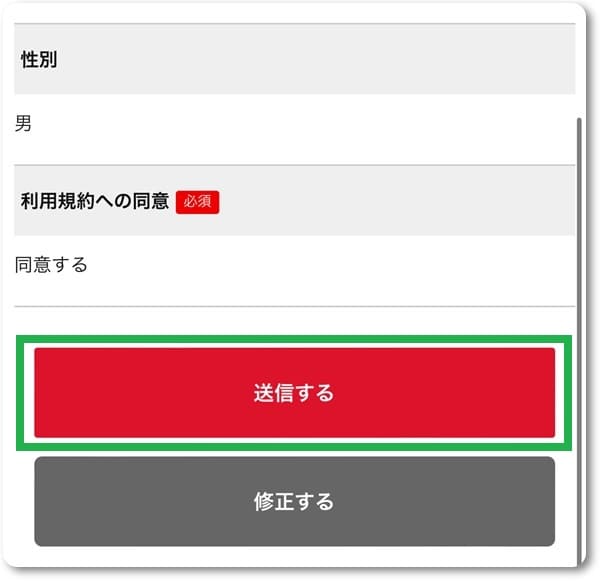Click the white area below the 修正する button

(x=294, y=556)
